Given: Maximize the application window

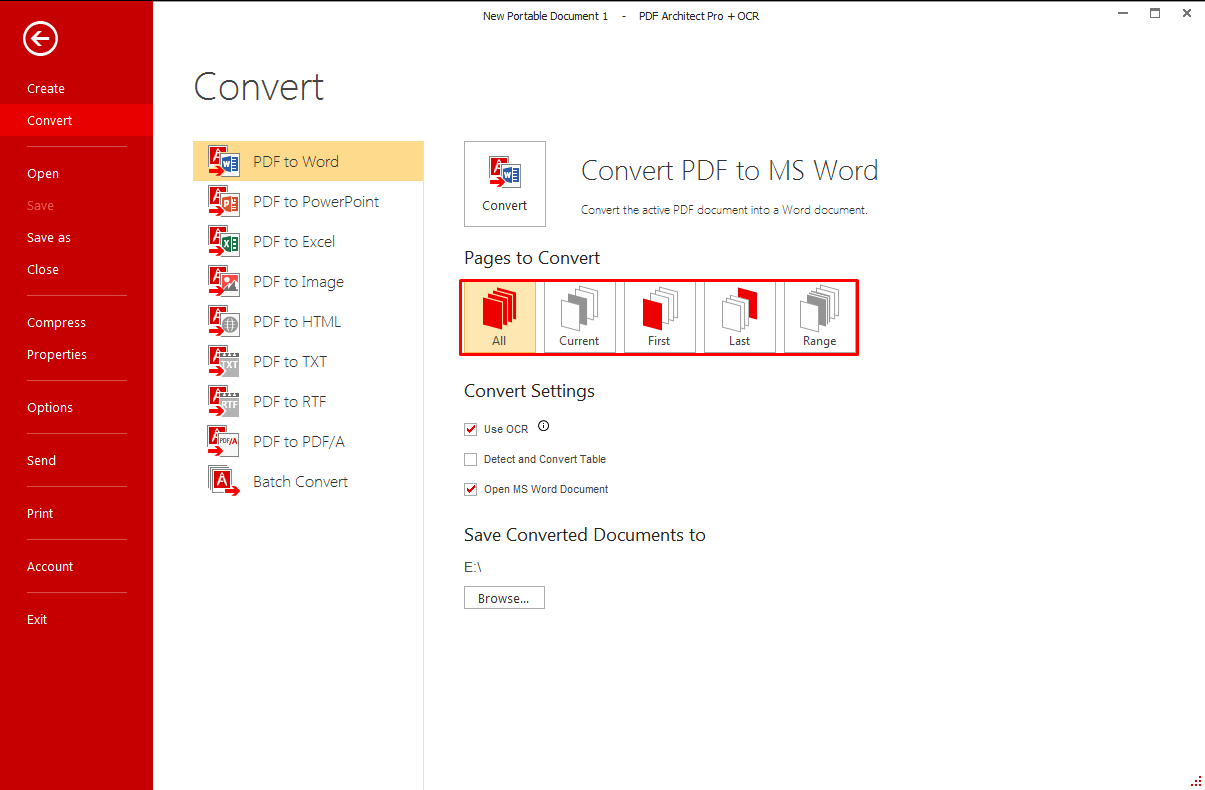Looking at the screenshot, I should pos(1155,14).
